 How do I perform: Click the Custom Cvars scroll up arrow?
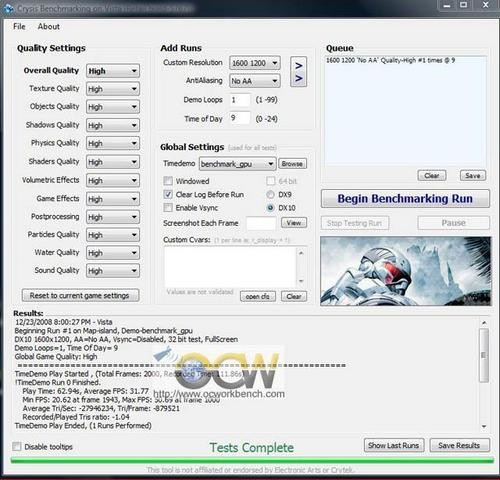[x=301, y=253]
